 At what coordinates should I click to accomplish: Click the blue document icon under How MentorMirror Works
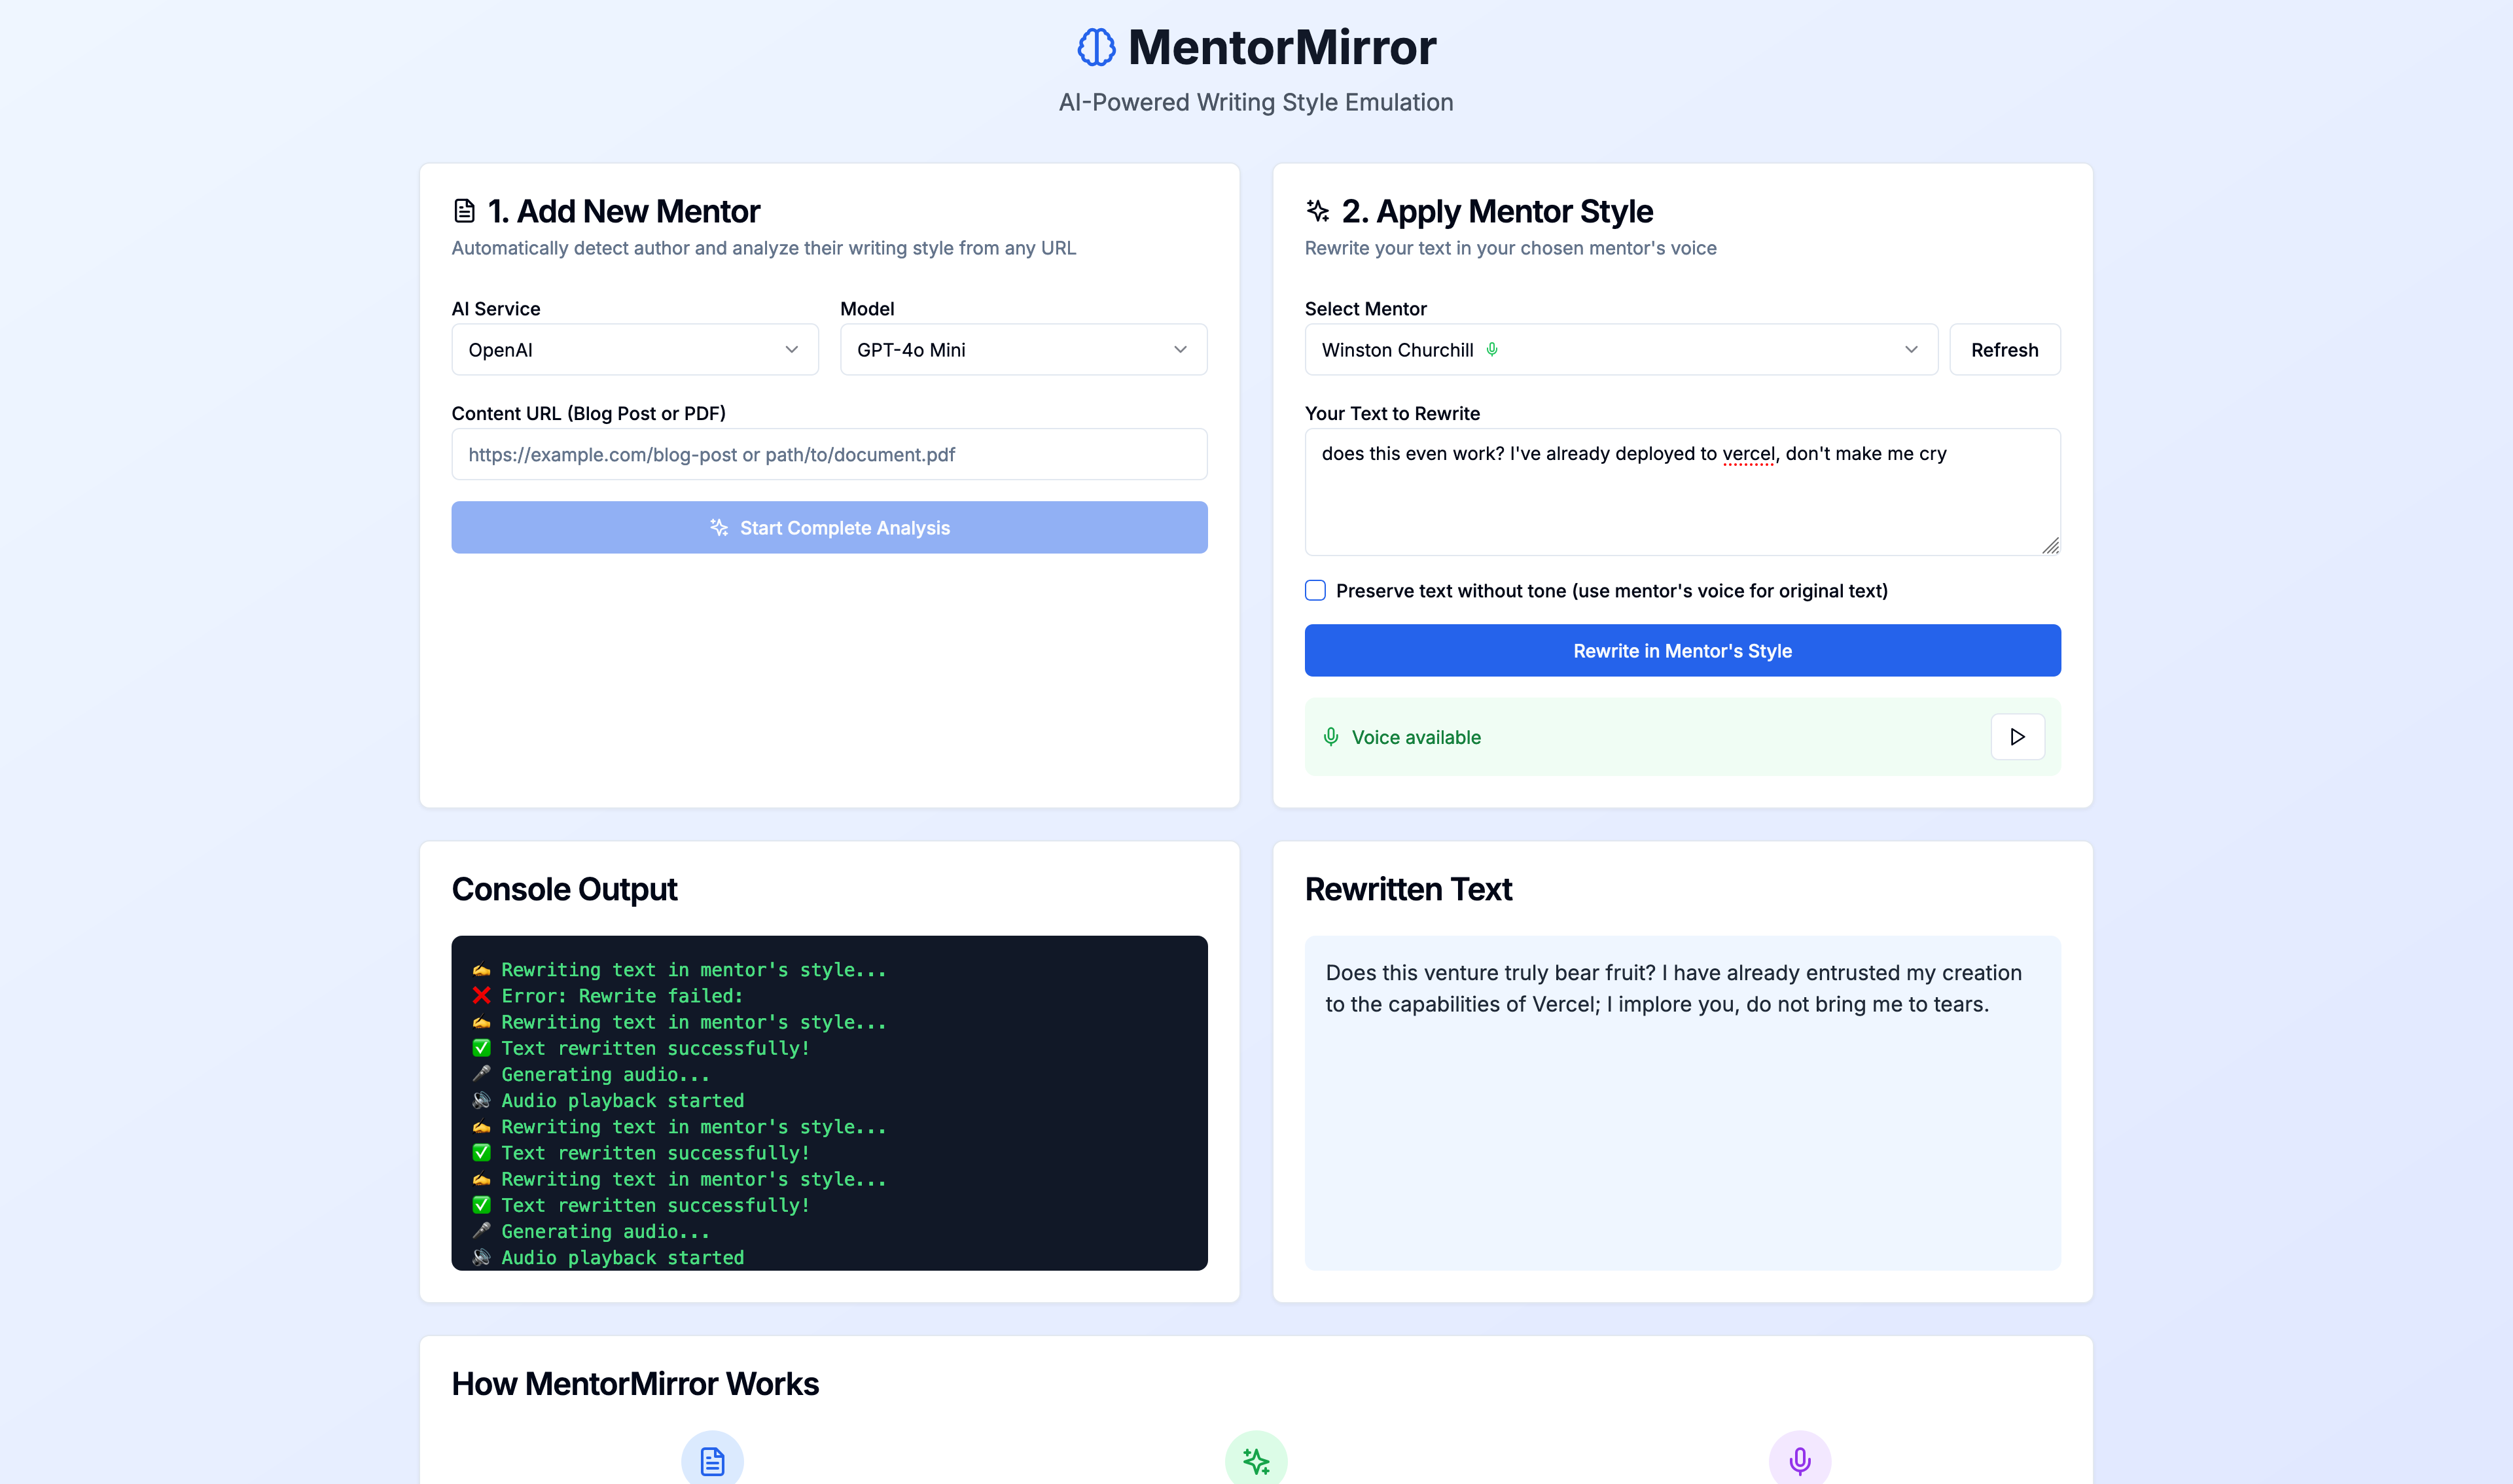712,1460
